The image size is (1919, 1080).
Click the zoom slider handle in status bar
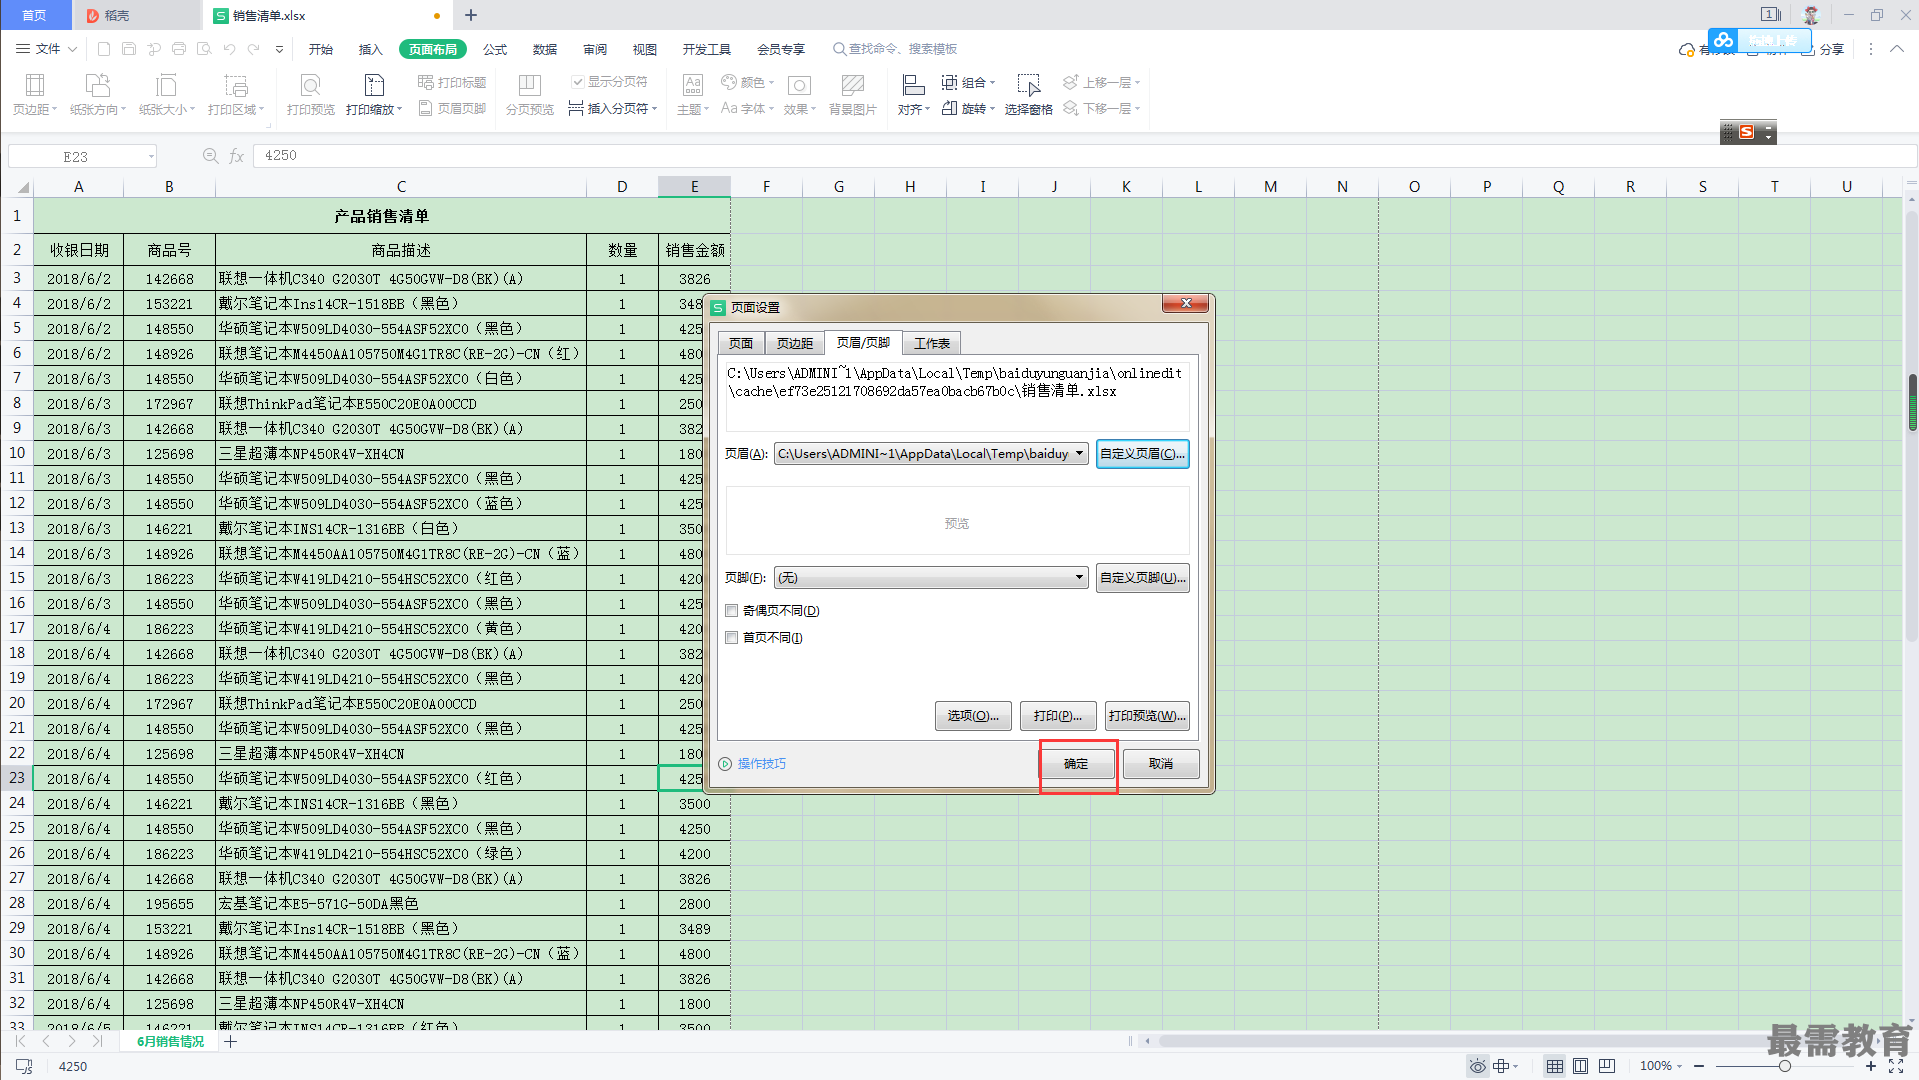click(x=1784, y=1066)
